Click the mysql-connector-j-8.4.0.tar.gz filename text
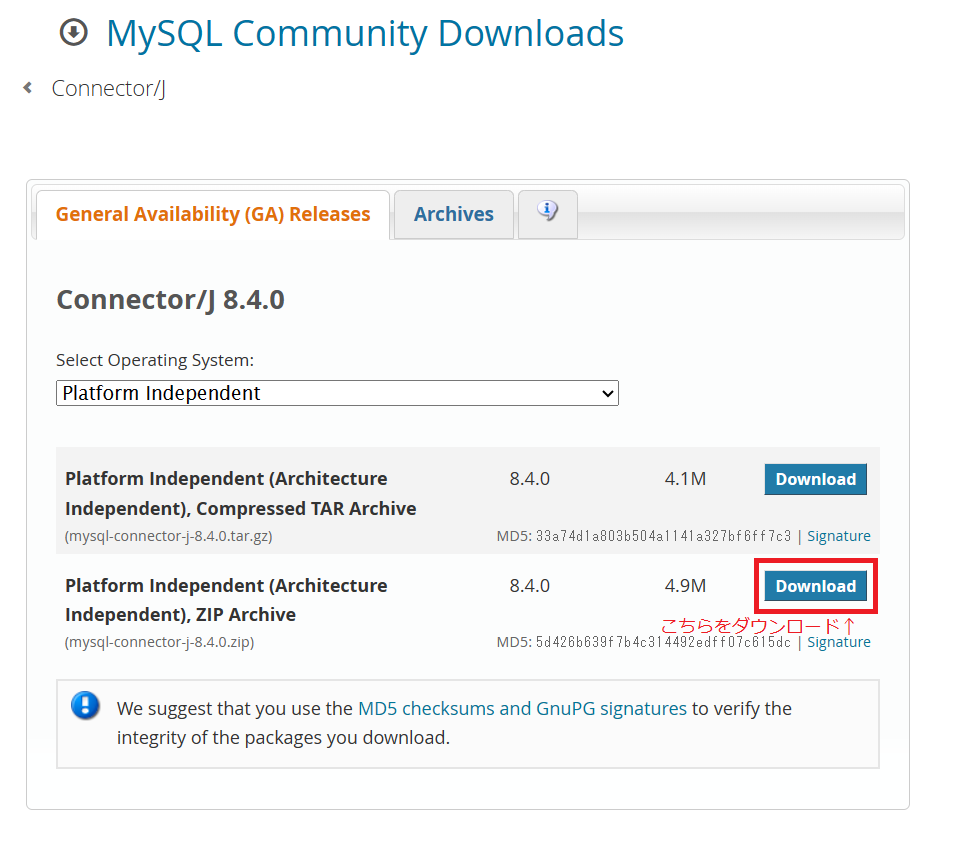 pyautogui.click(x=168, y=536)
